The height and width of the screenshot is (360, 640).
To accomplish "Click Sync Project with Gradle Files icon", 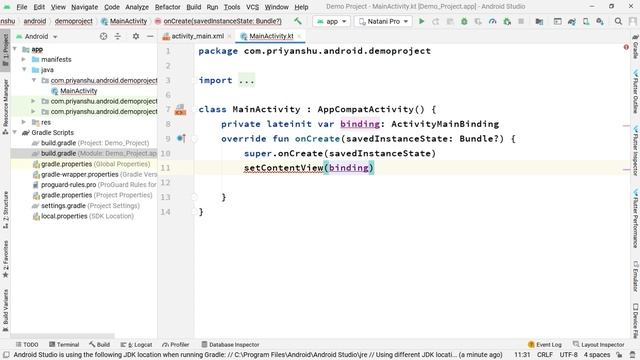I will 571,21.
